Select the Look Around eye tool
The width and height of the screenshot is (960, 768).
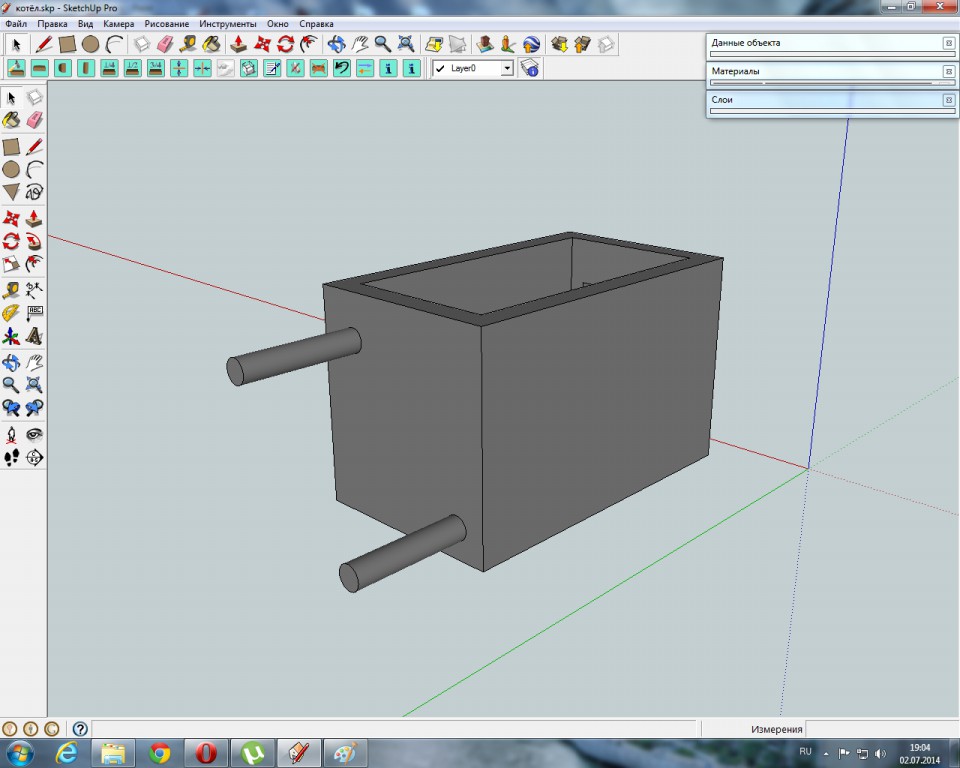pos(34,435)
